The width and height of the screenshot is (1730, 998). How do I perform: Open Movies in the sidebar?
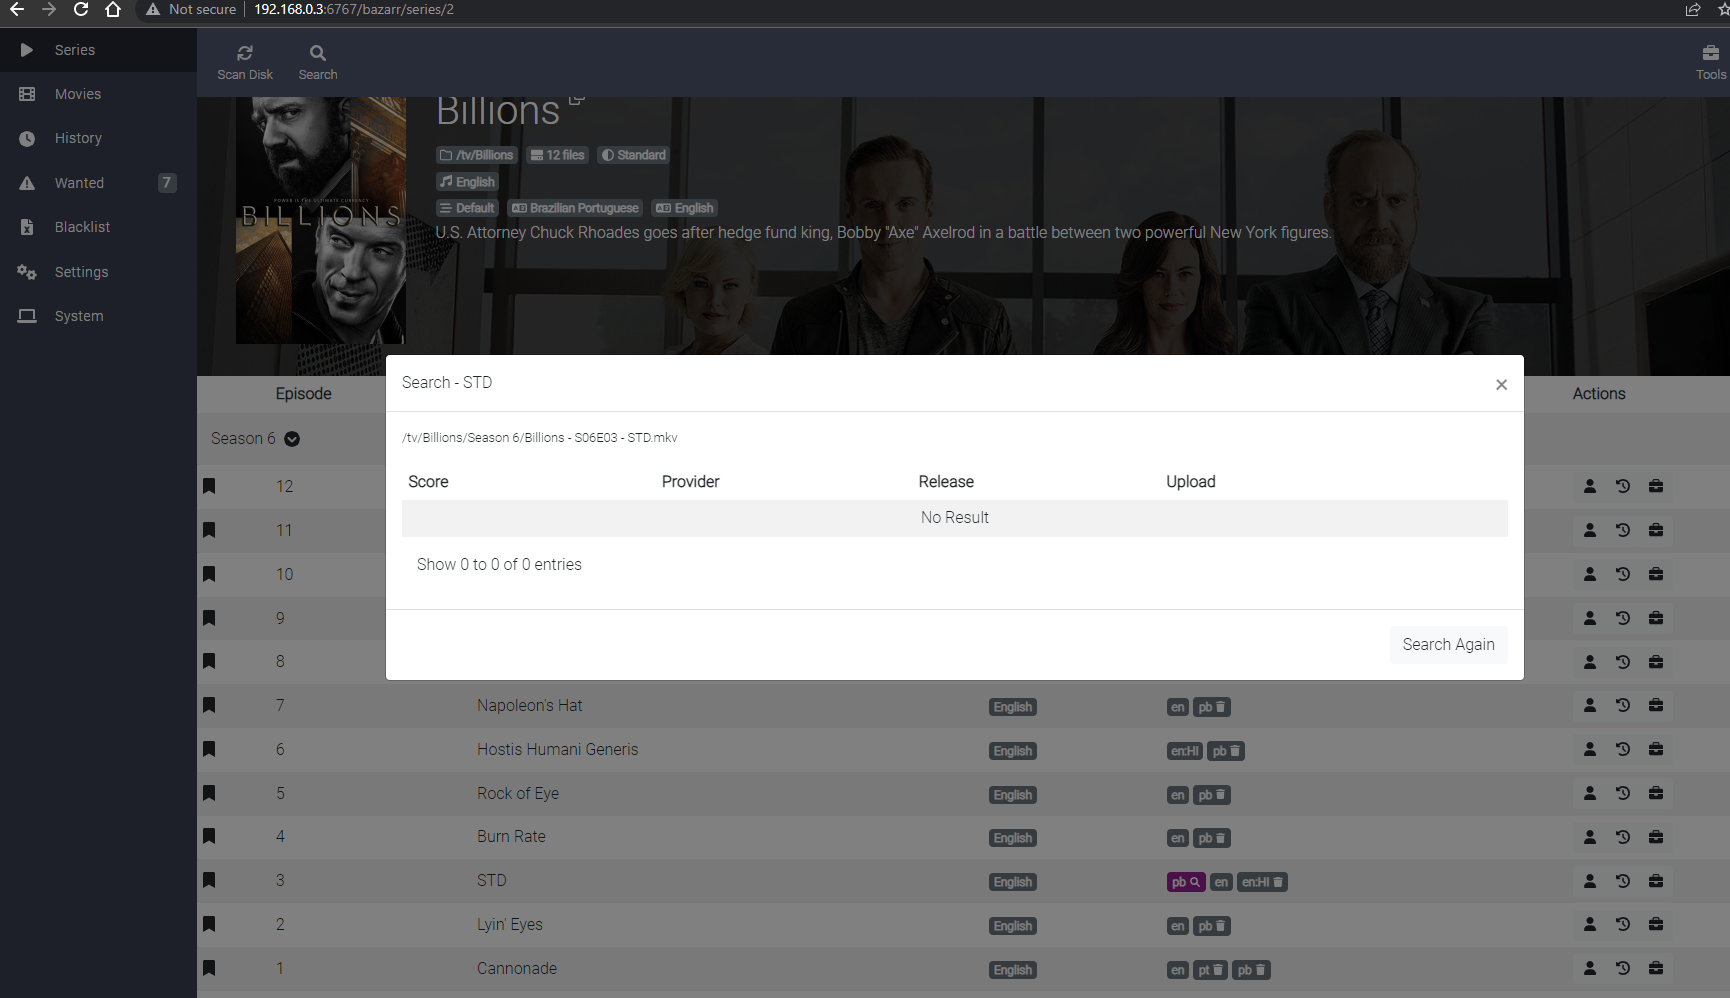point(98,94)
